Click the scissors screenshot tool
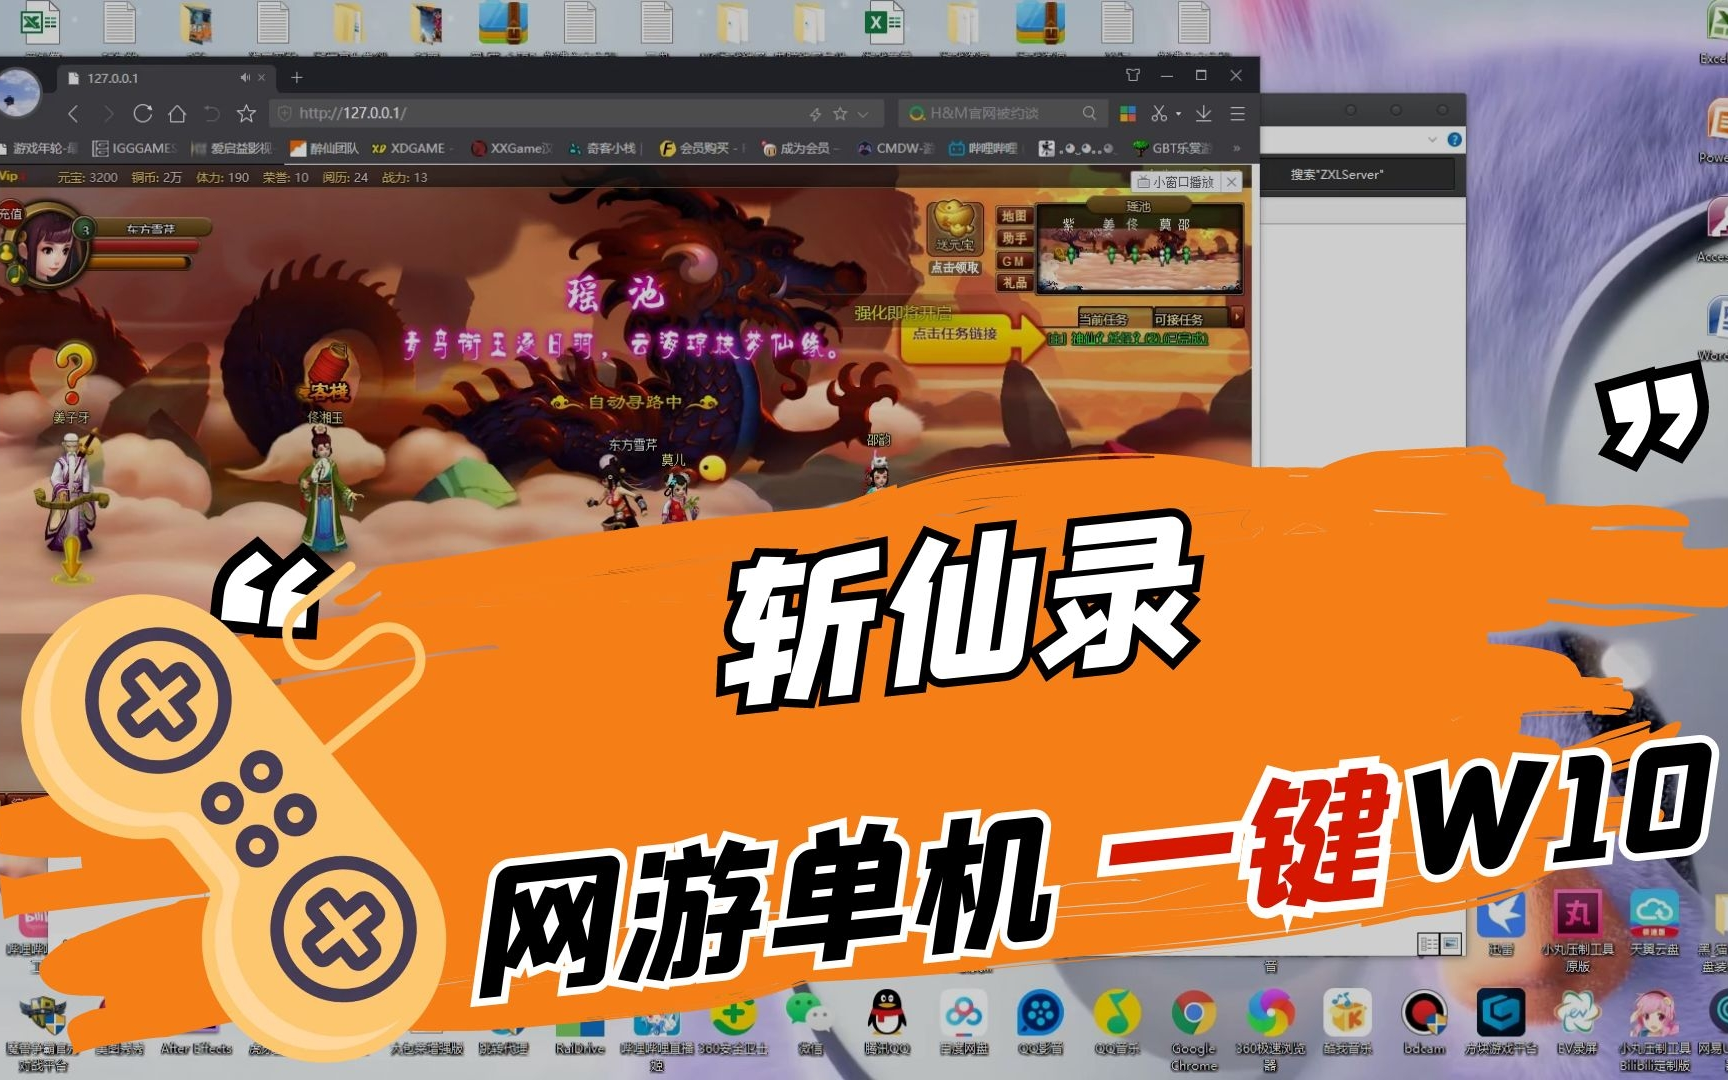This screenshot has height=1080, width=1728. [1159, 114]
